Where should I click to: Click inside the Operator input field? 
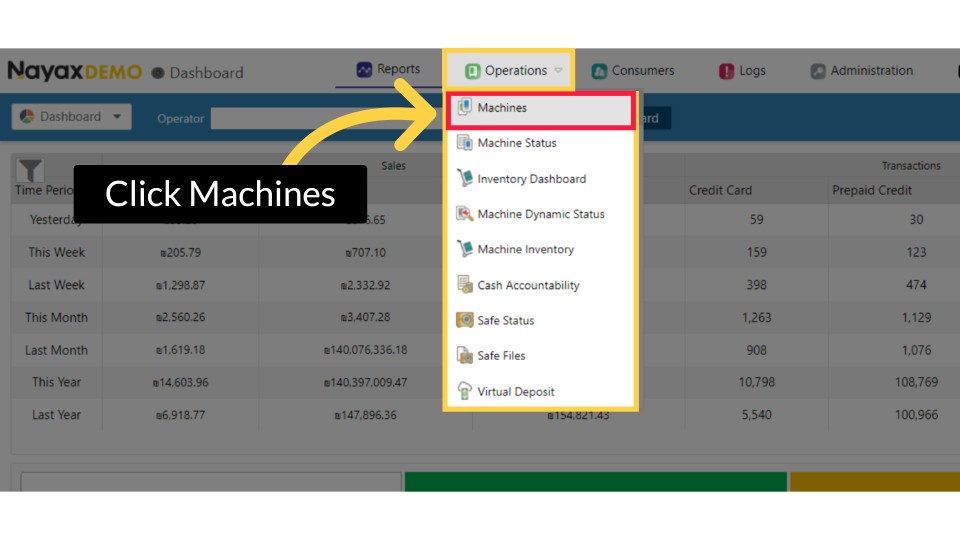320,118
